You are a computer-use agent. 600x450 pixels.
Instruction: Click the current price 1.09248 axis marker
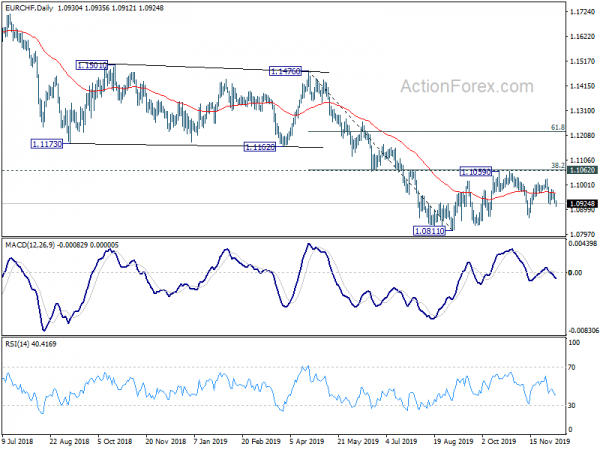[x=582, y=204]
